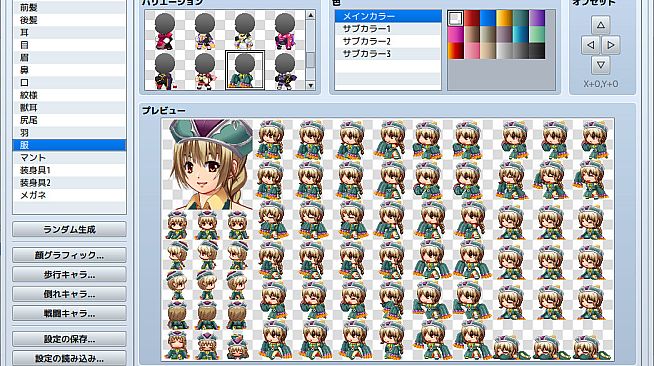Select the highlighted 服 parts entry

pyautogui.click(x=69, y=145)
